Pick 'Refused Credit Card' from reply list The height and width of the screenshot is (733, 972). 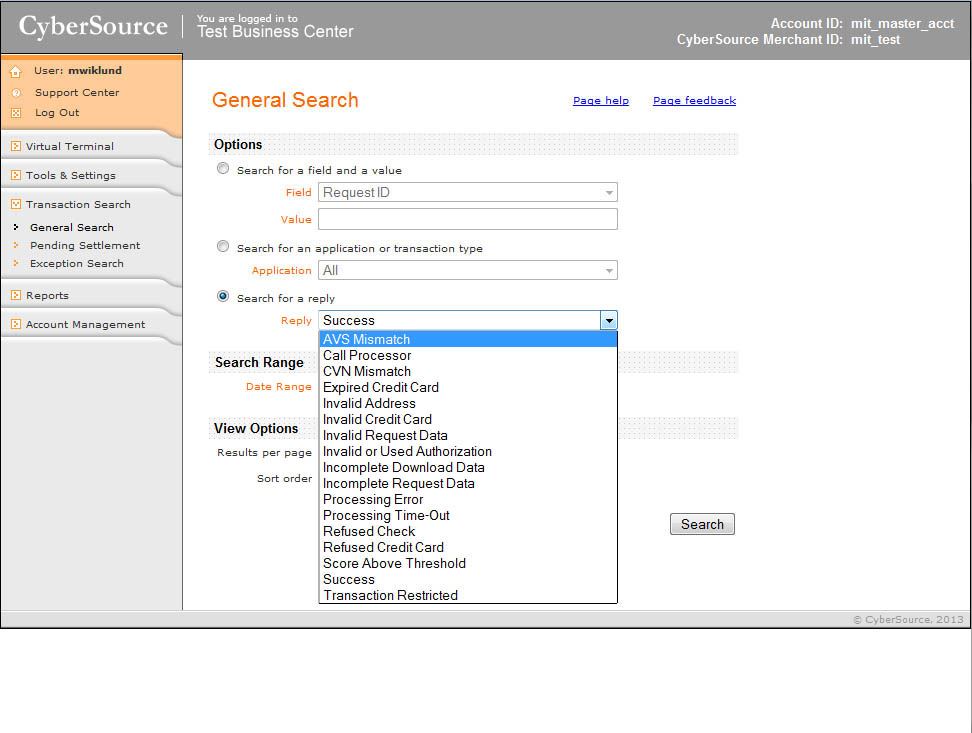pyautogui.click(x=383, y=547)
